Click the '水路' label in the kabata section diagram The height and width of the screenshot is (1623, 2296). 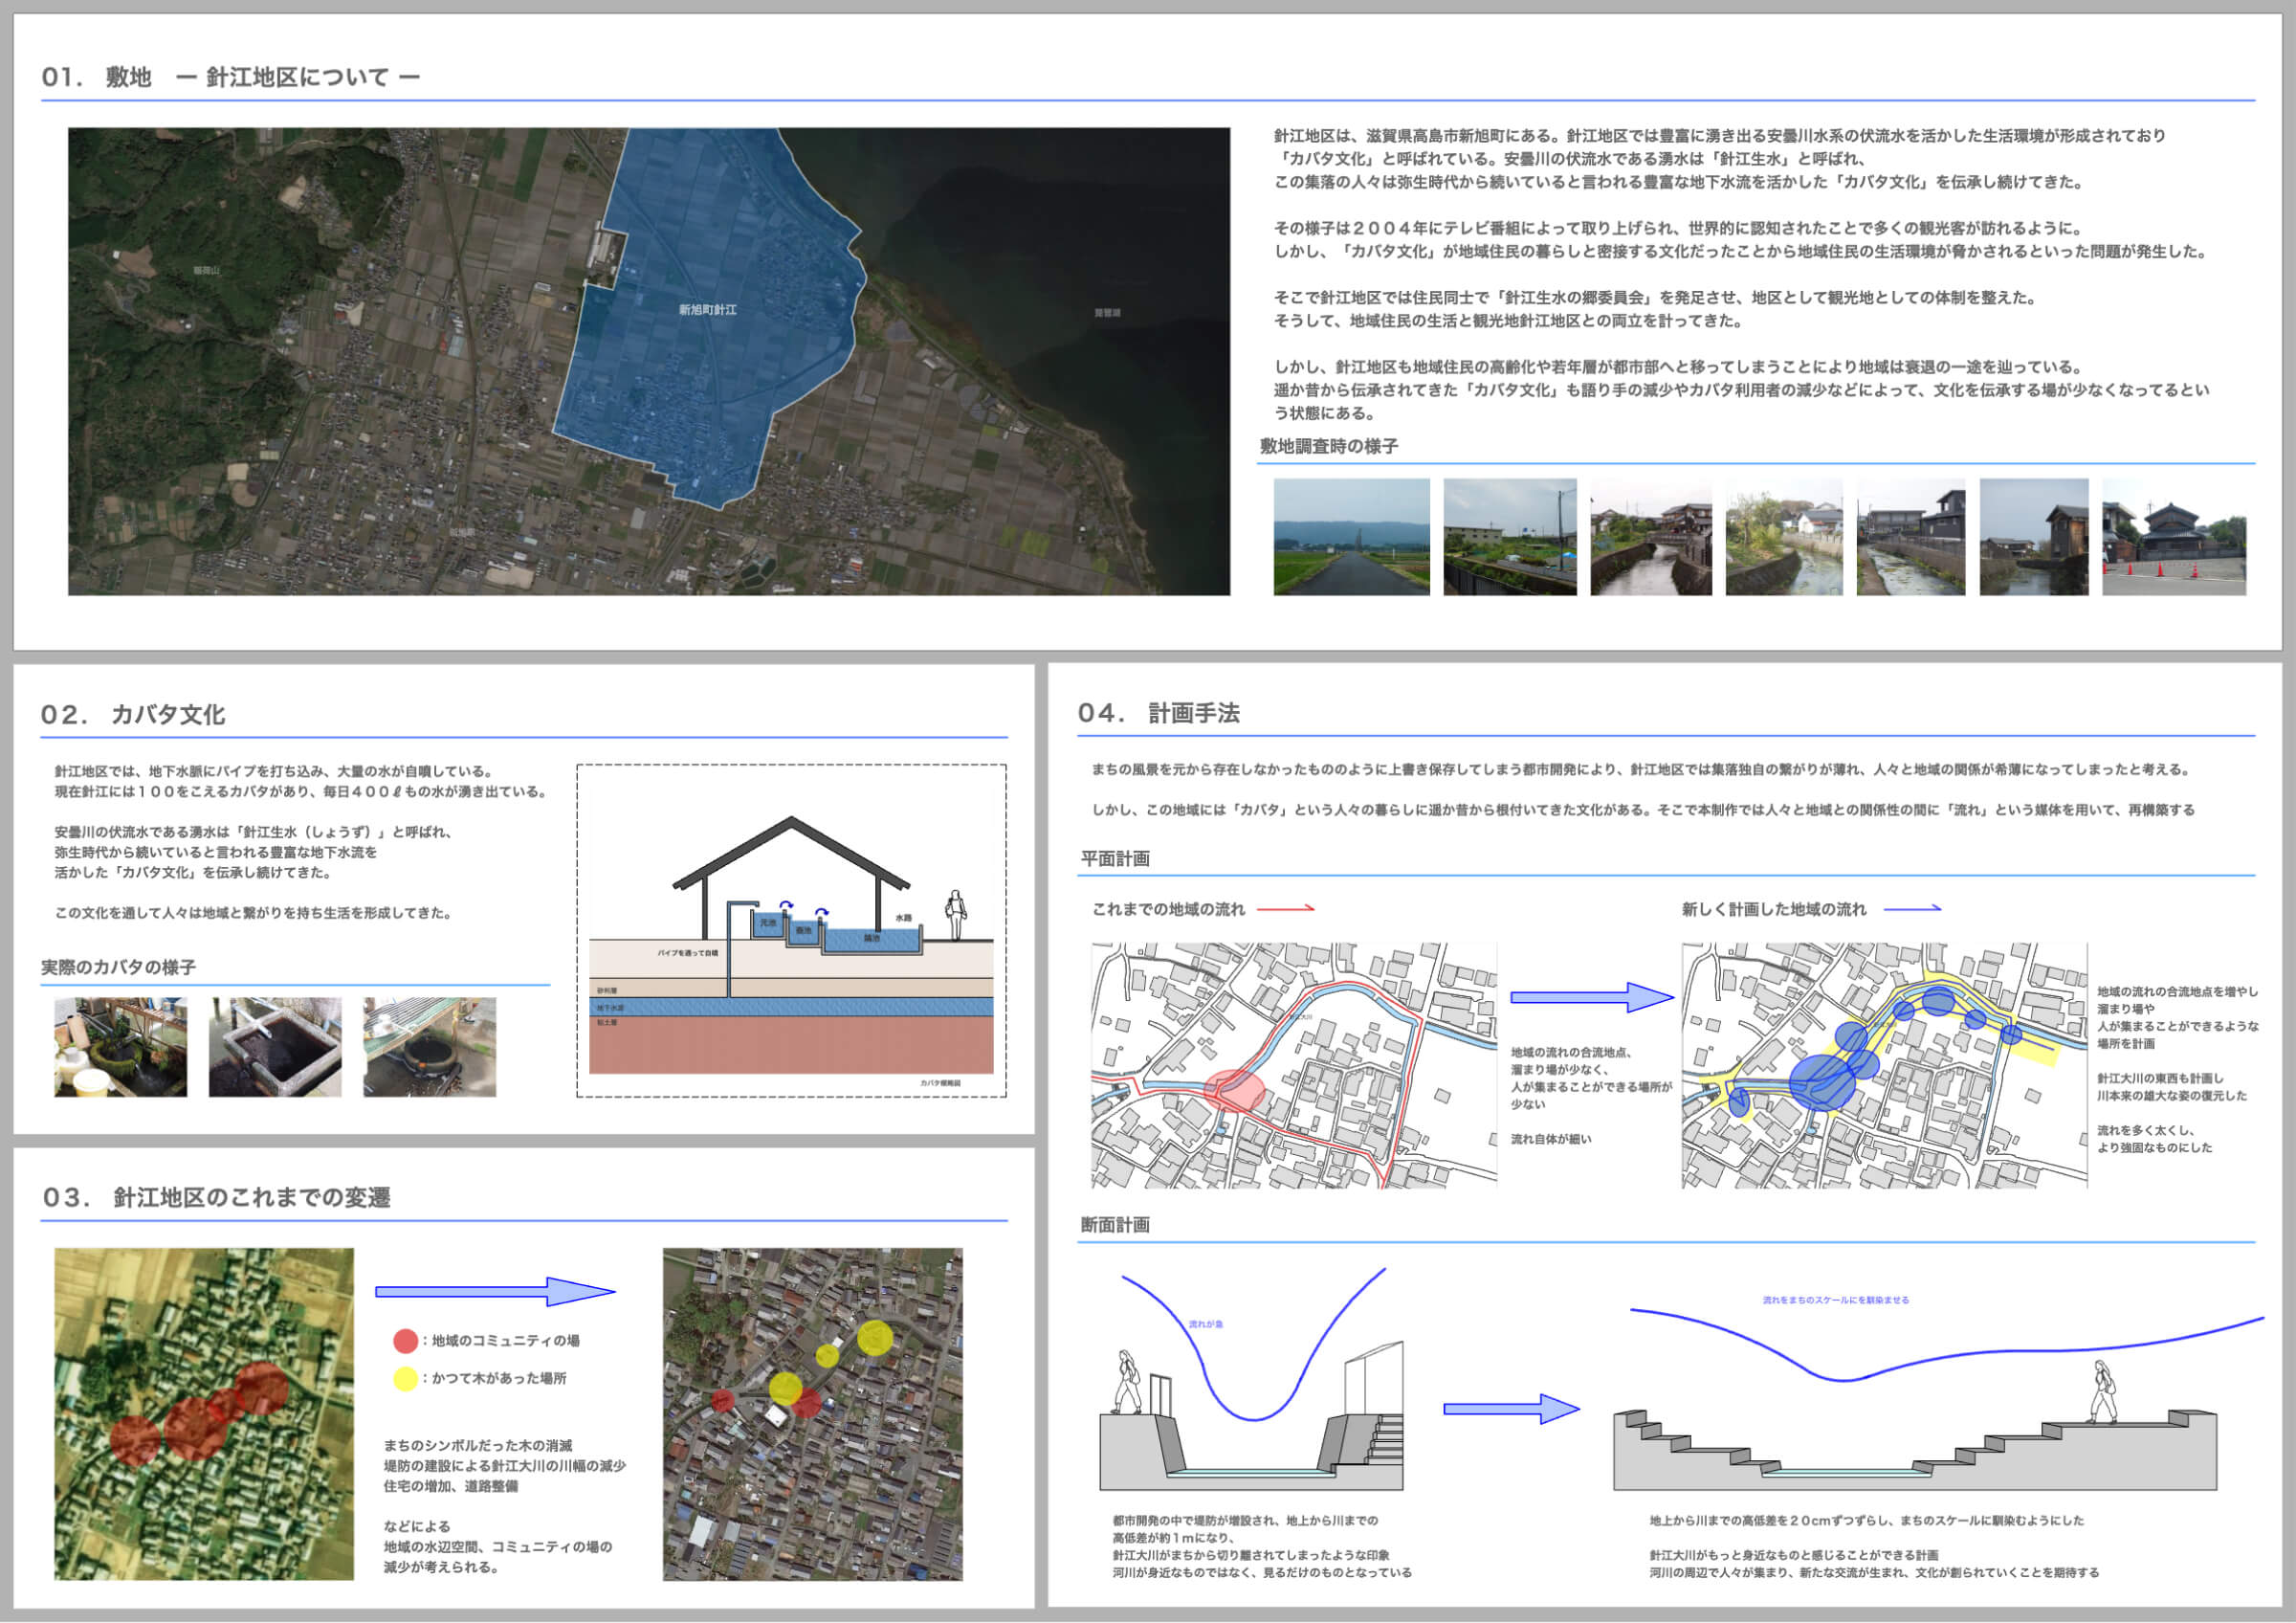click(x=904, y=917)
